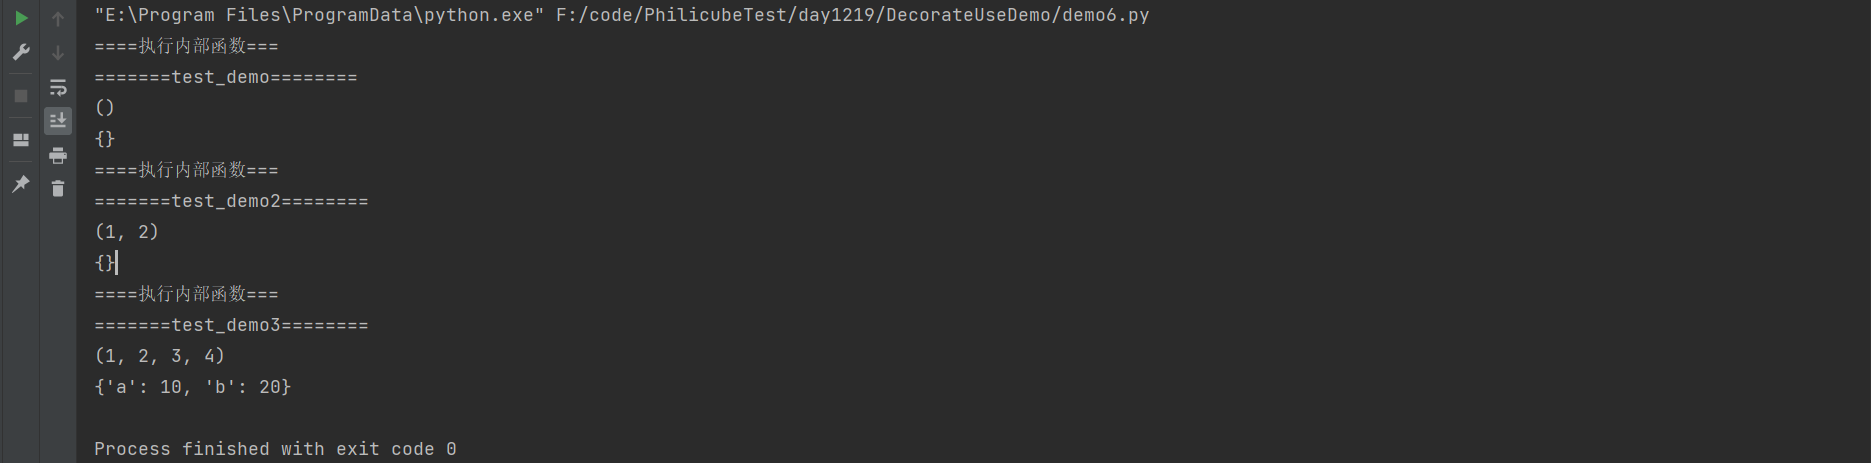The height and width of the screenshot is (463, 1871).
Task: Rerun the script with the green play icon
Action: click(x=21, y=18)
